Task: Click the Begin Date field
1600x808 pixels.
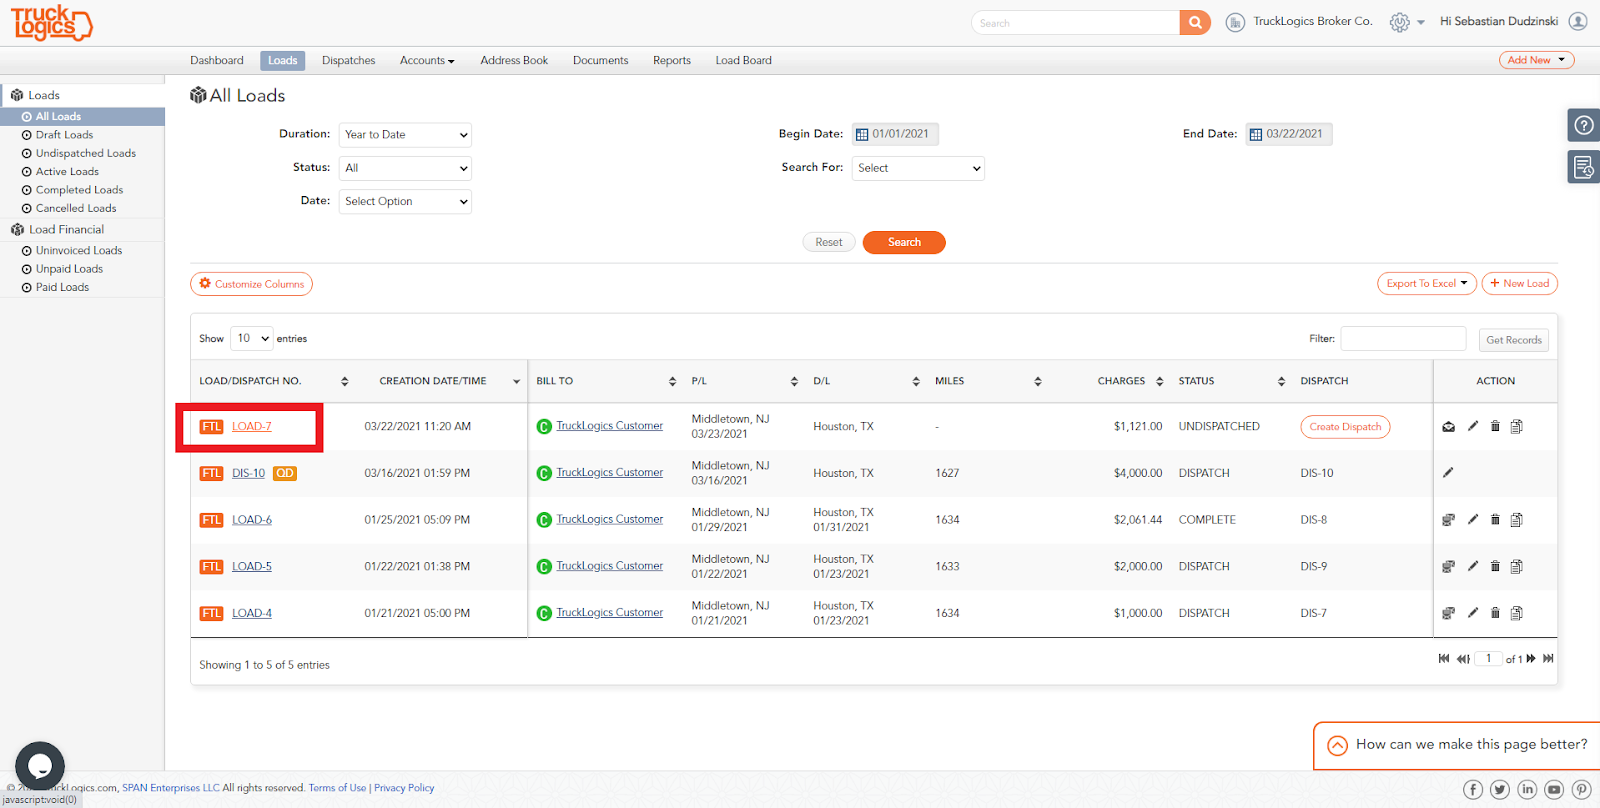Action: tap(896, 134)
